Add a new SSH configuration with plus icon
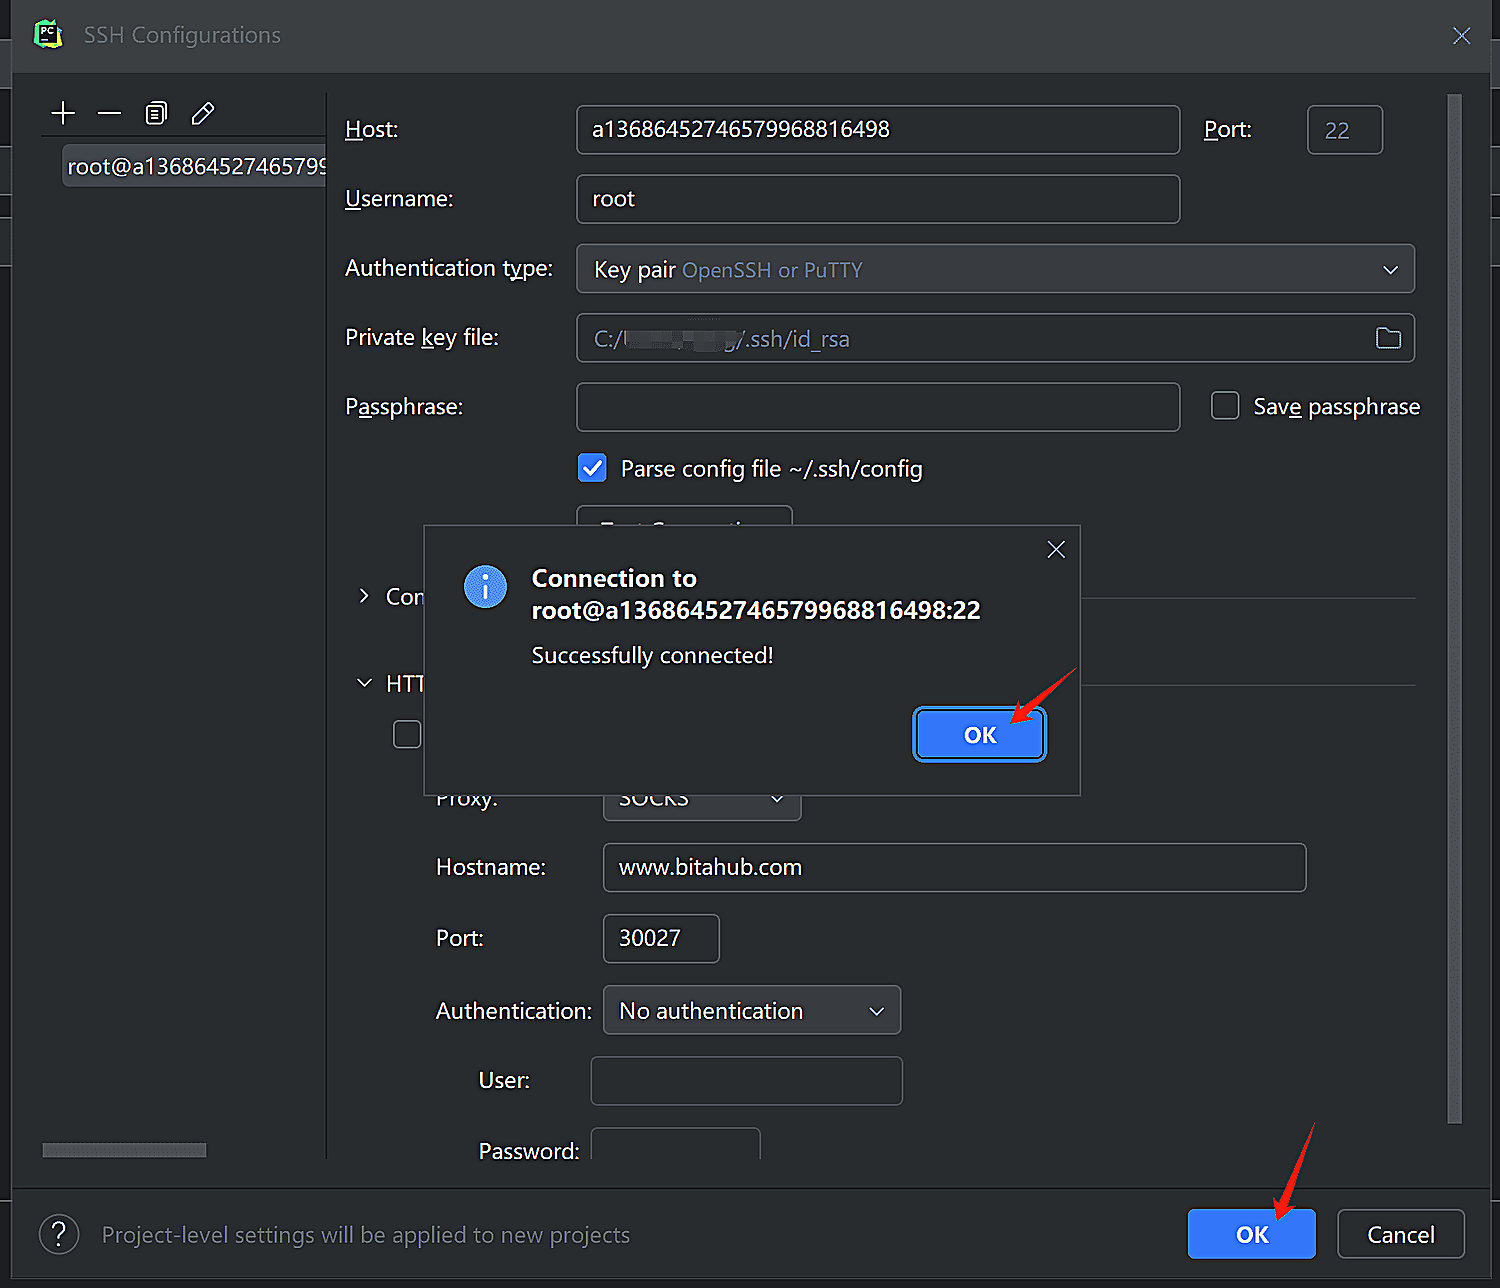 (63, 113)
